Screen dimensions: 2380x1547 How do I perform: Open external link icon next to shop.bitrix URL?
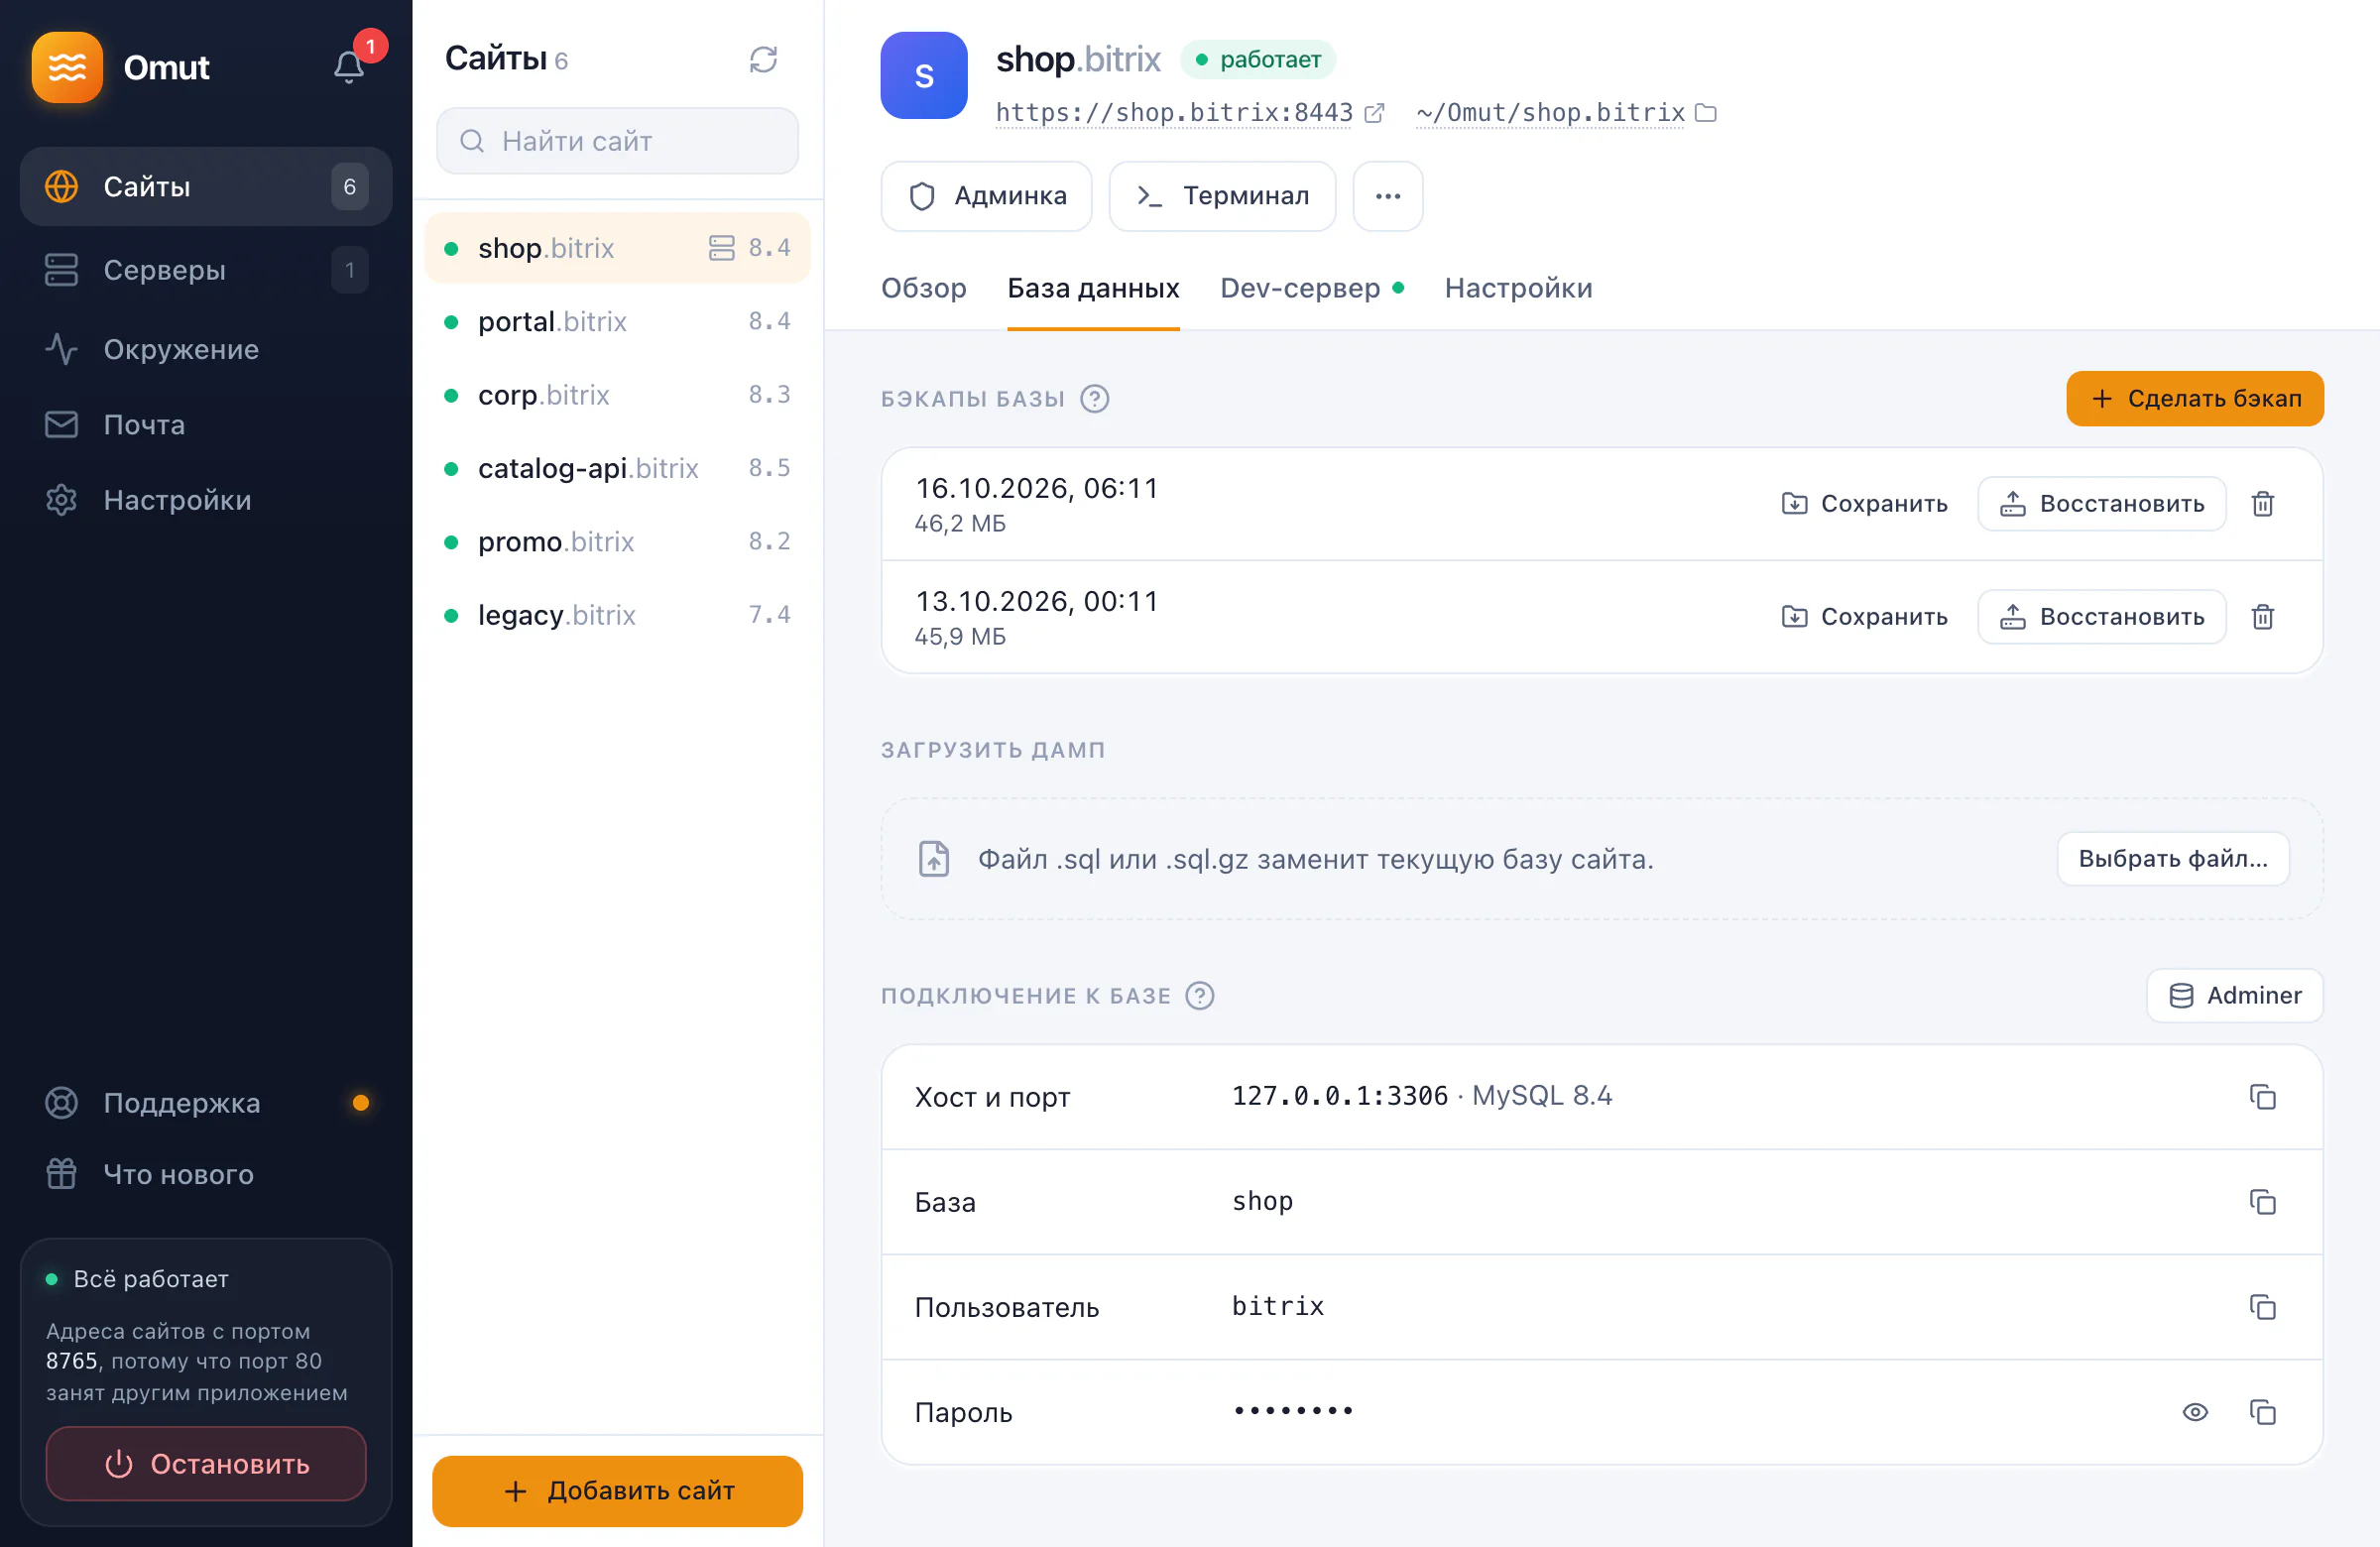coord(1375,113)
